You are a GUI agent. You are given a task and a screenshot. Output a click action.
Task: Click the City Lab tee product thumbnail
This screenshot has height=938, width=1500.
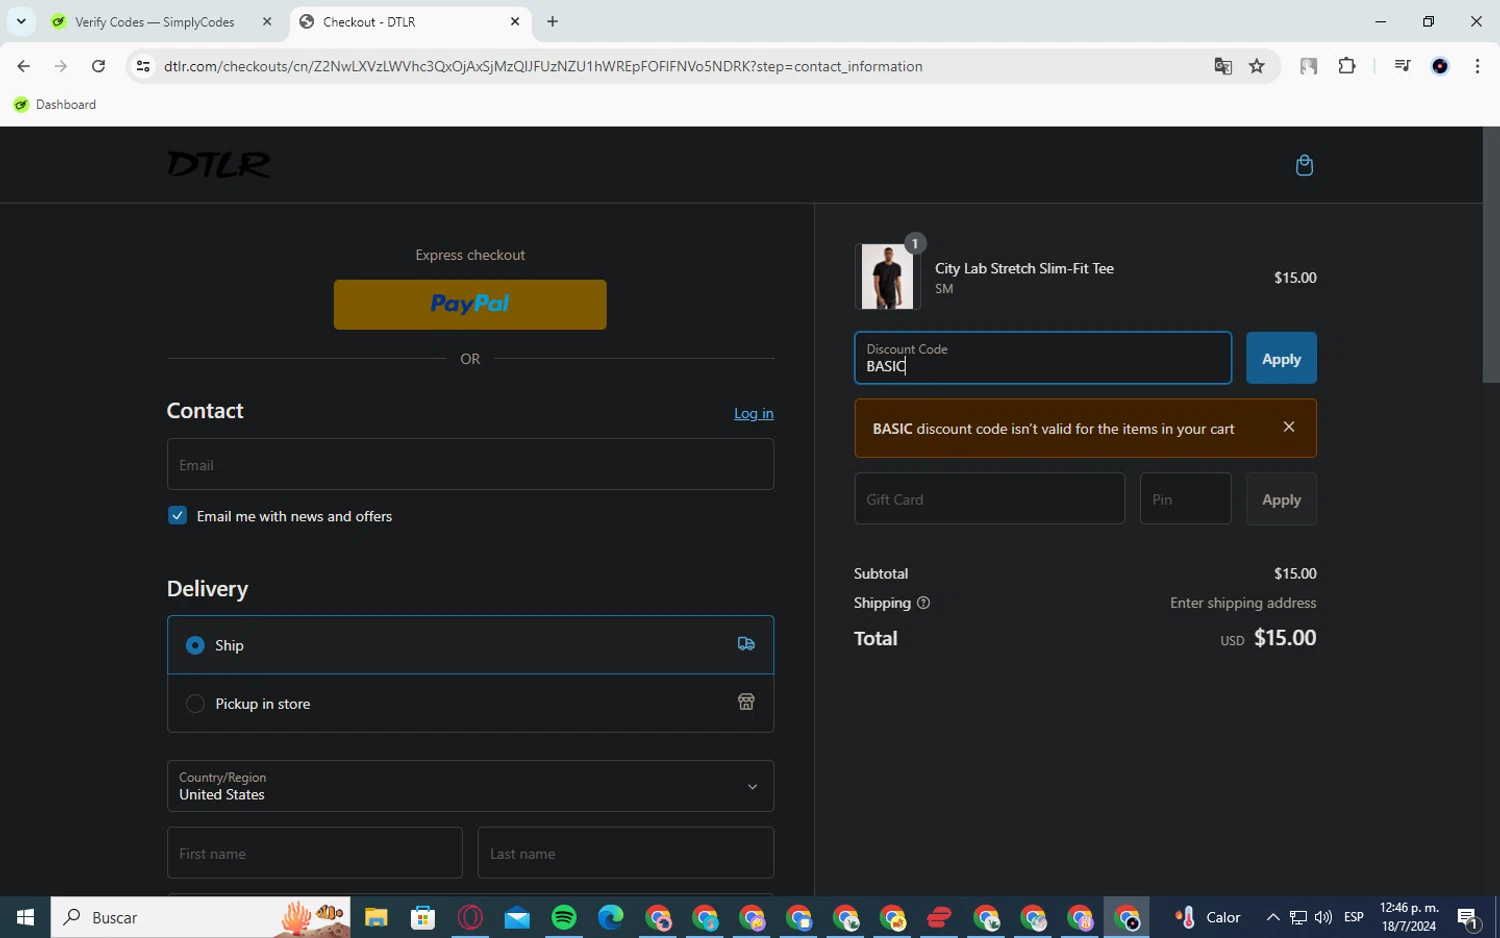[x=887, y=276]
